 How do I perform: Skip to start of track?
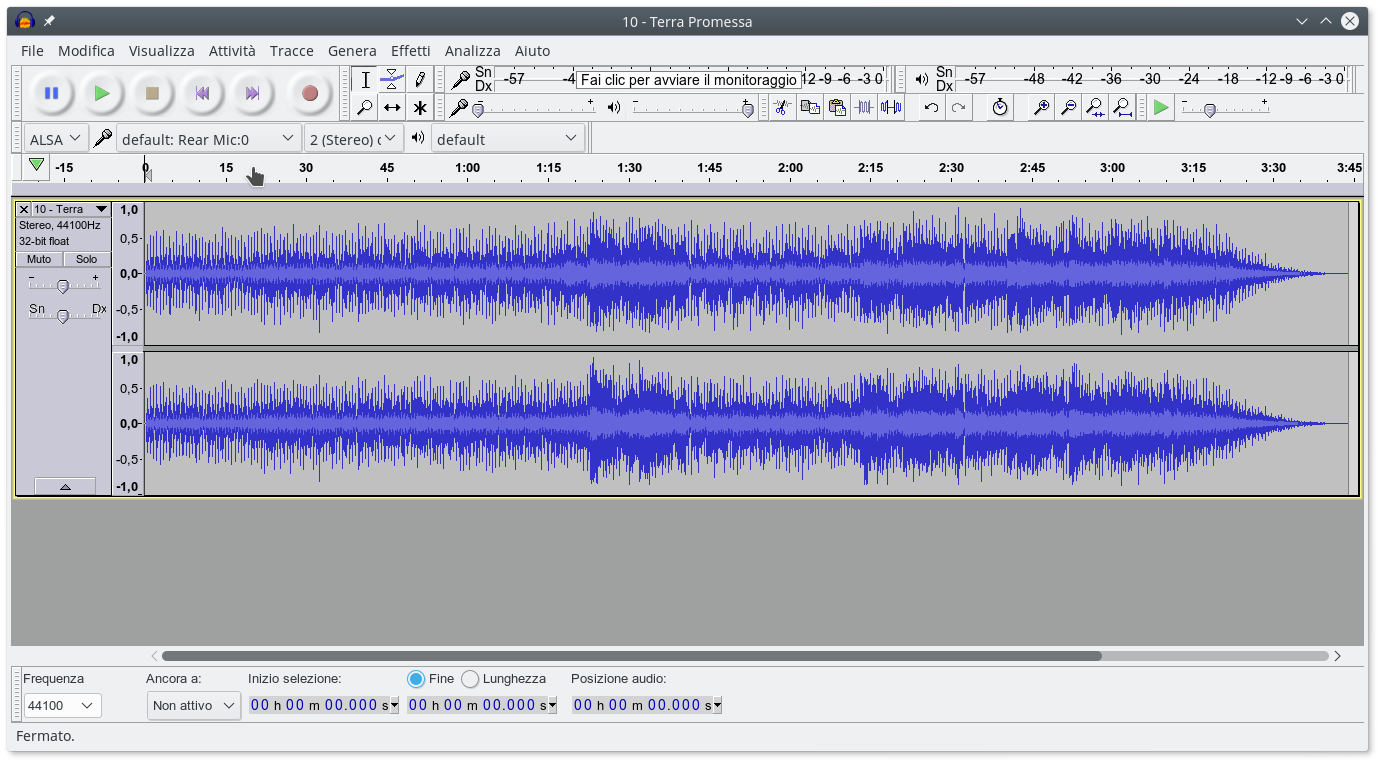click(x=202, y=93)
